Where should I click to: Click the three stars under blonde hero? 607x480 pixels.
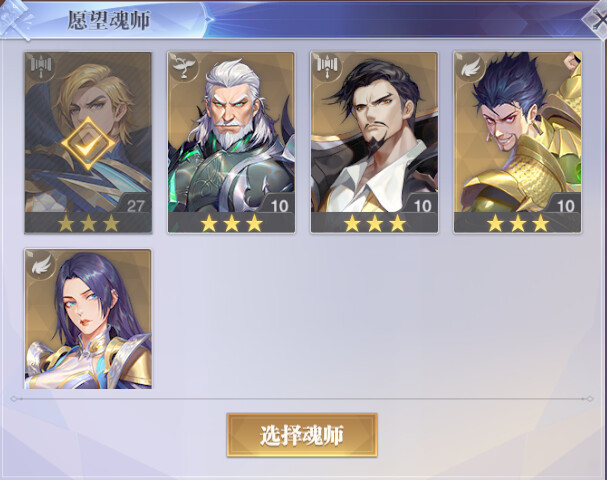(88, 223)
